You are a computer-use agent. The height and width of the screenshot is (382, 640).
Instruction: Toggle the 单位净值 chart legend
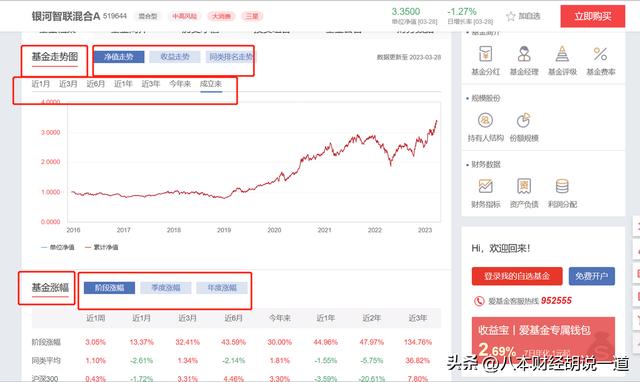58,247
